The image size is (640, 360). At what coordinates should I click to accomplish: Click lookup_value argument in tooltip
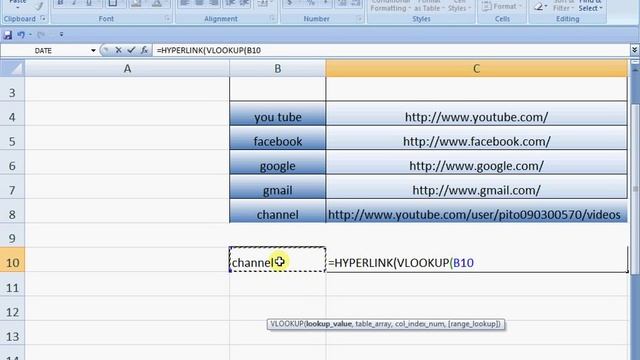(329, 324)
